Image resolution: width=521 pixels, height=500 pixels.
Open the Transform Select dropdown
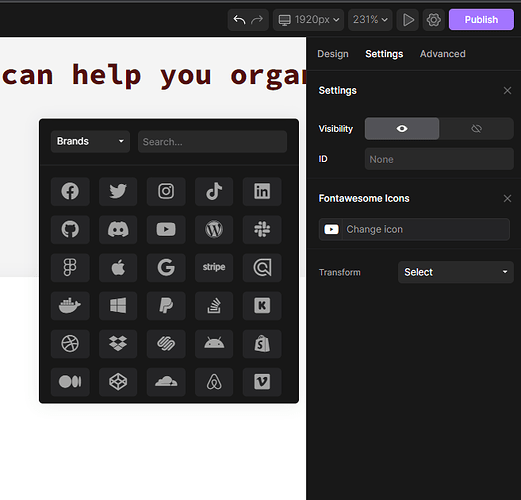pyautogui.click(x=456, y=272)
